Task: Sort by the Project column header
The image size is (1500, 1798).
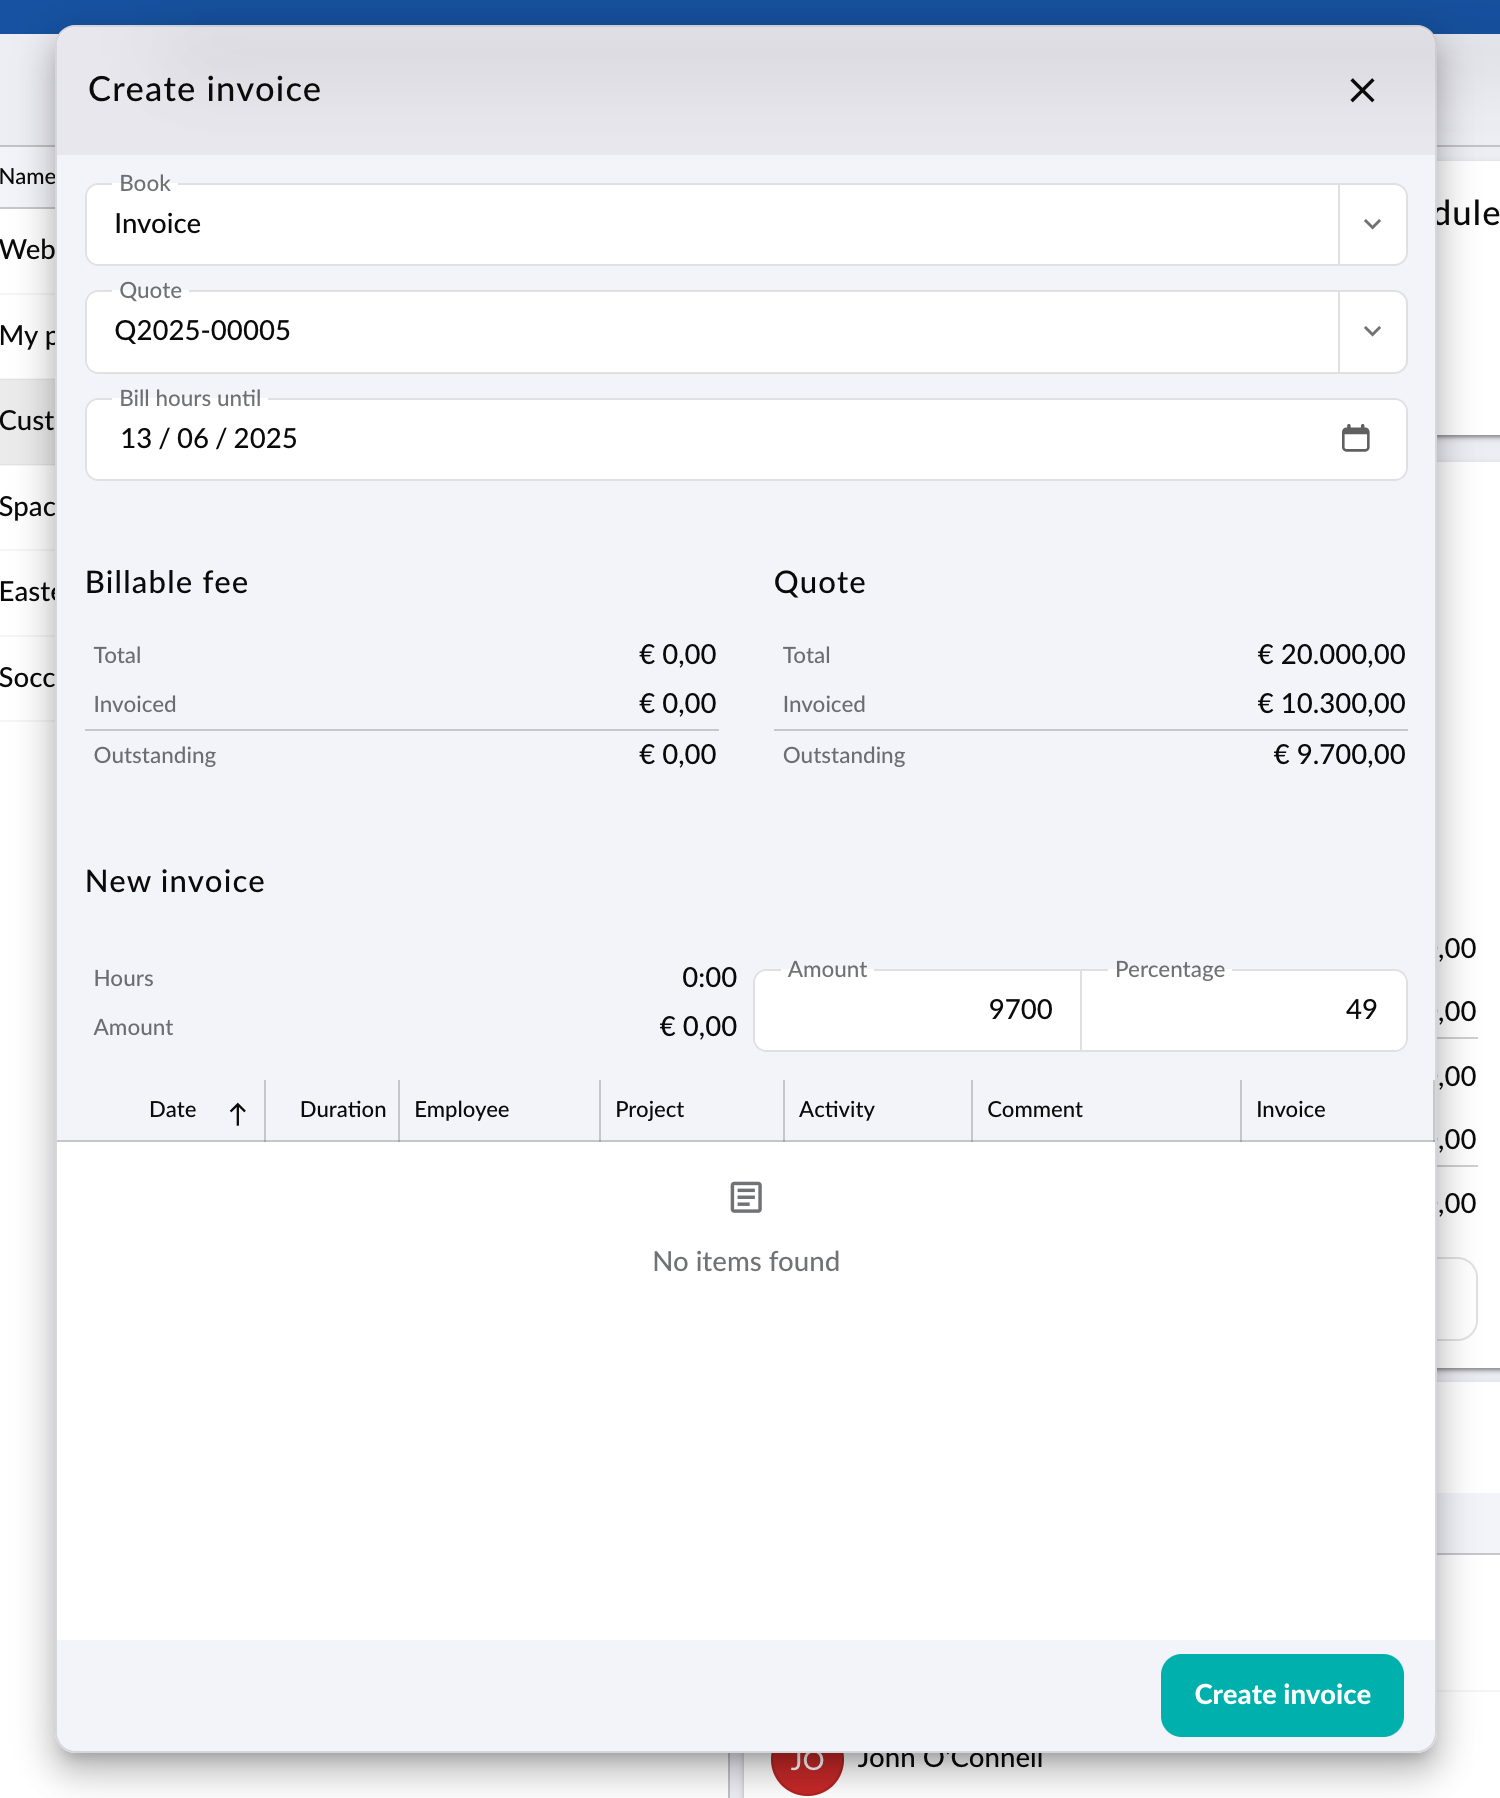Action: pos(649,1109)
